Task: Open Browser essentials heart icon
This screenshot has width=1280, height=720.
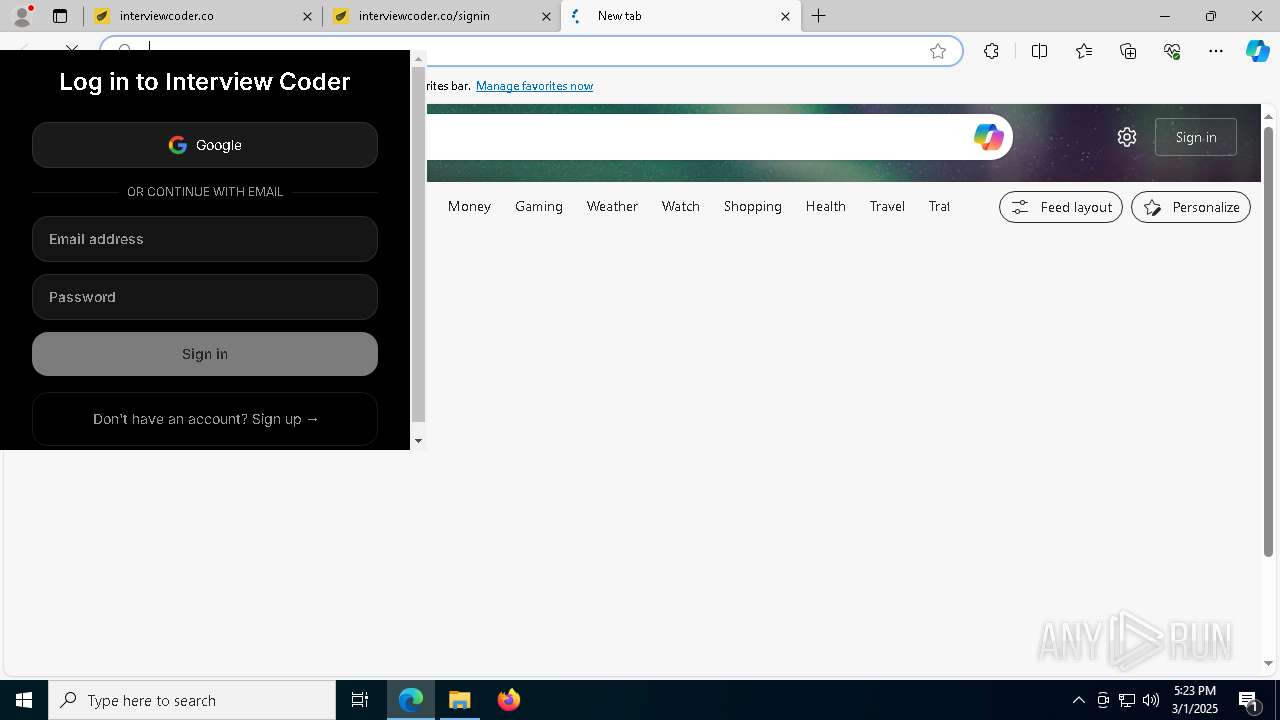Action: click(1172, 51)
